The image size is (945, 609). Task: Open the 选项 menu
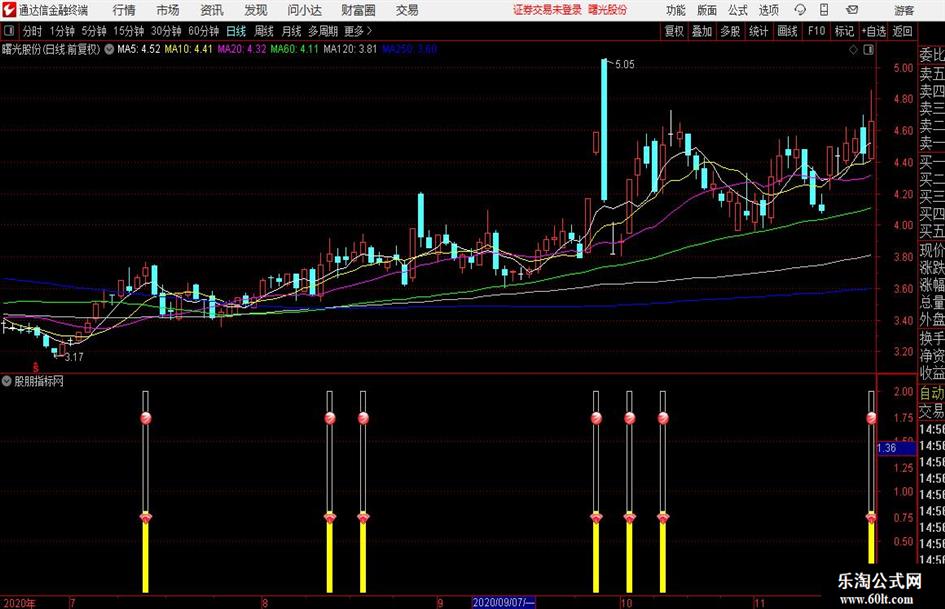tap(768, 10)
